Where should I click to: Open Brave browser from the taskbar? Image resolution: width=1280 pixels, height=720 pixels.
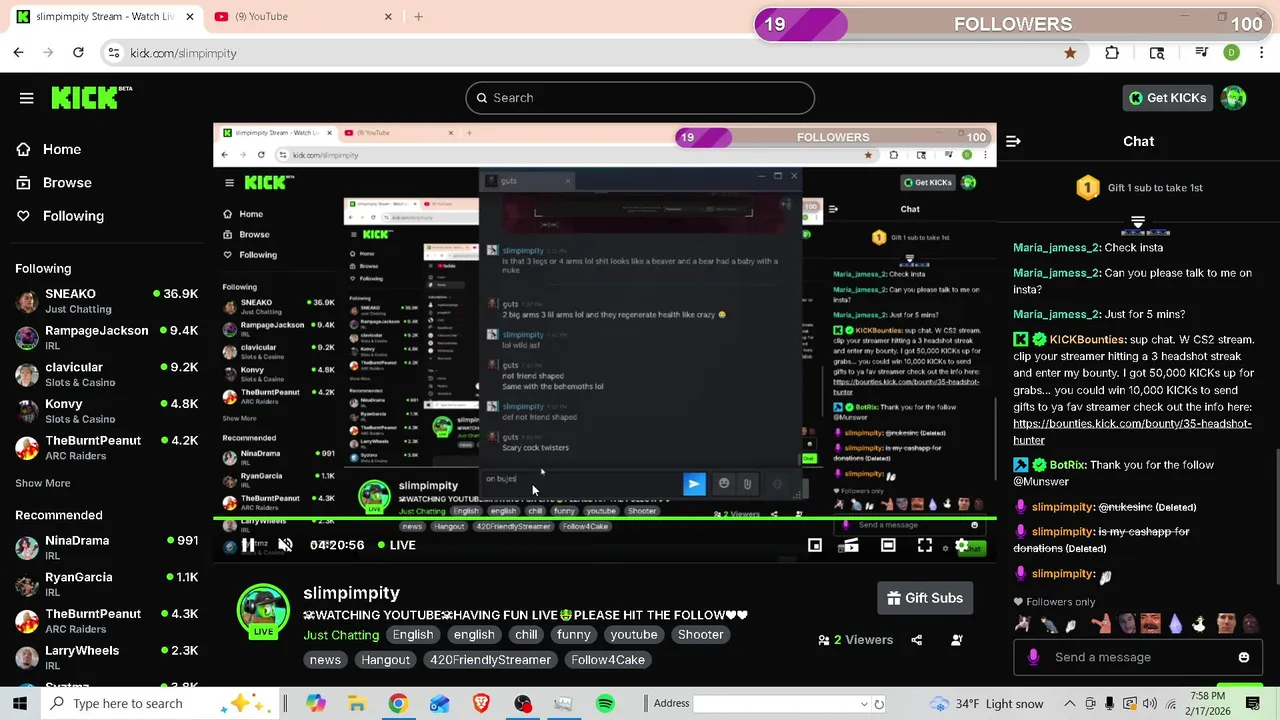[481, 704]
